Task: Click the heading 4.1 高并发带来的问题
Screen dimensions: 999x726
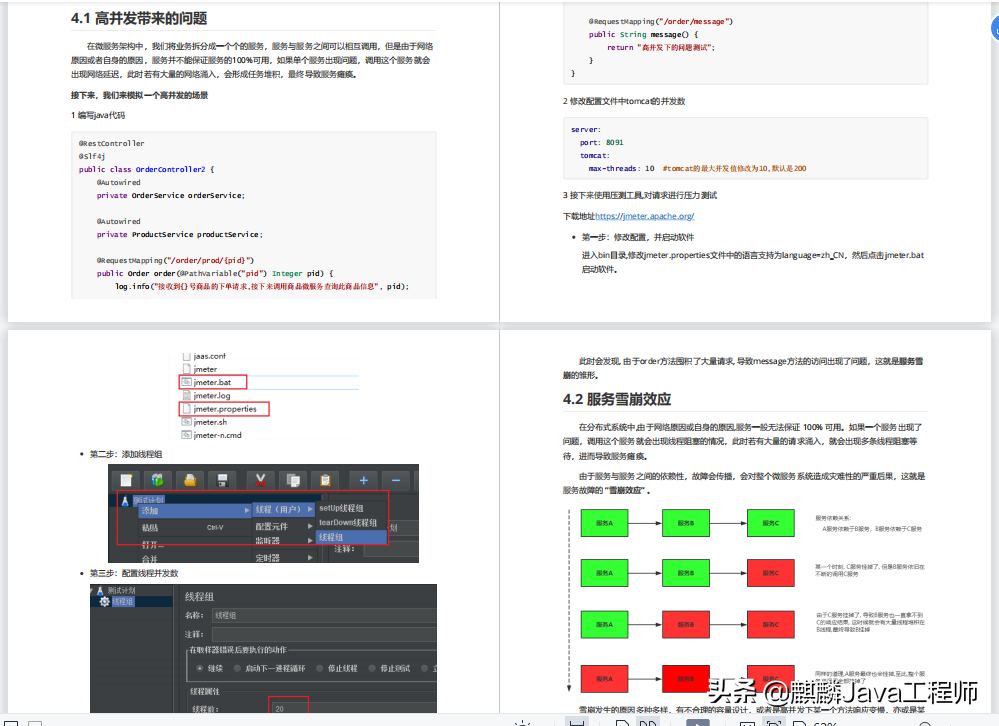Action: pyautogui.click(x=139, y=18)
